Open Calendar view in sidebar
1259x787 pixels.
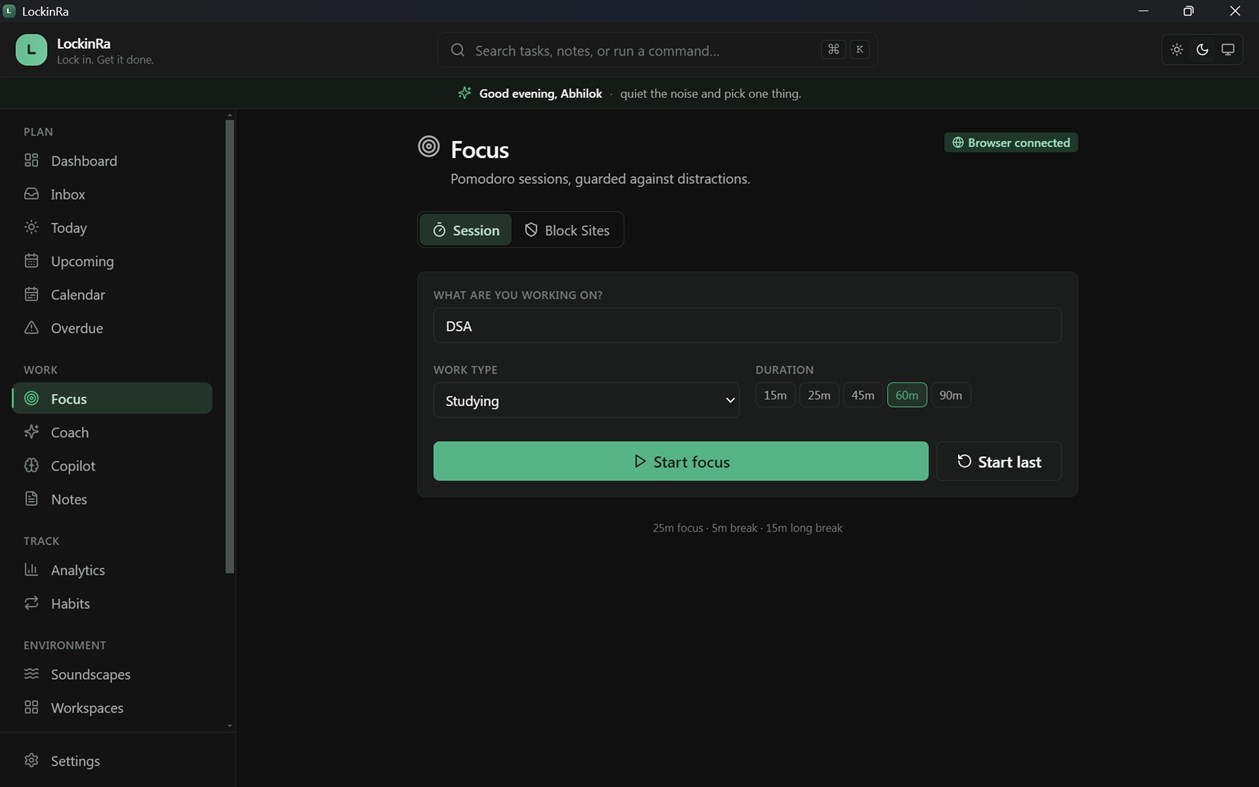pyautogui.click(x=112, y=294)
